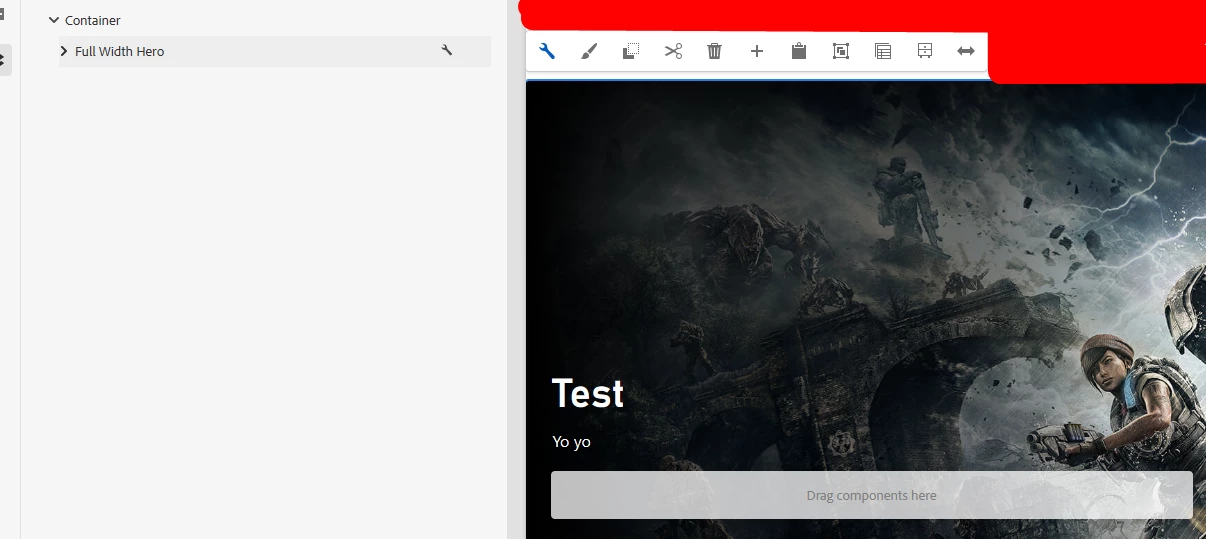1206x539 pixels.
Task: Cut component with scissors icon
Action: click(x=673, y=51)
